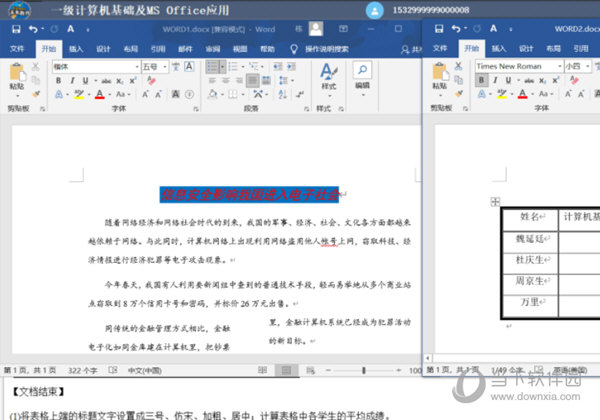
Task: Undo last action in WORD1 window
Action: 33,29
